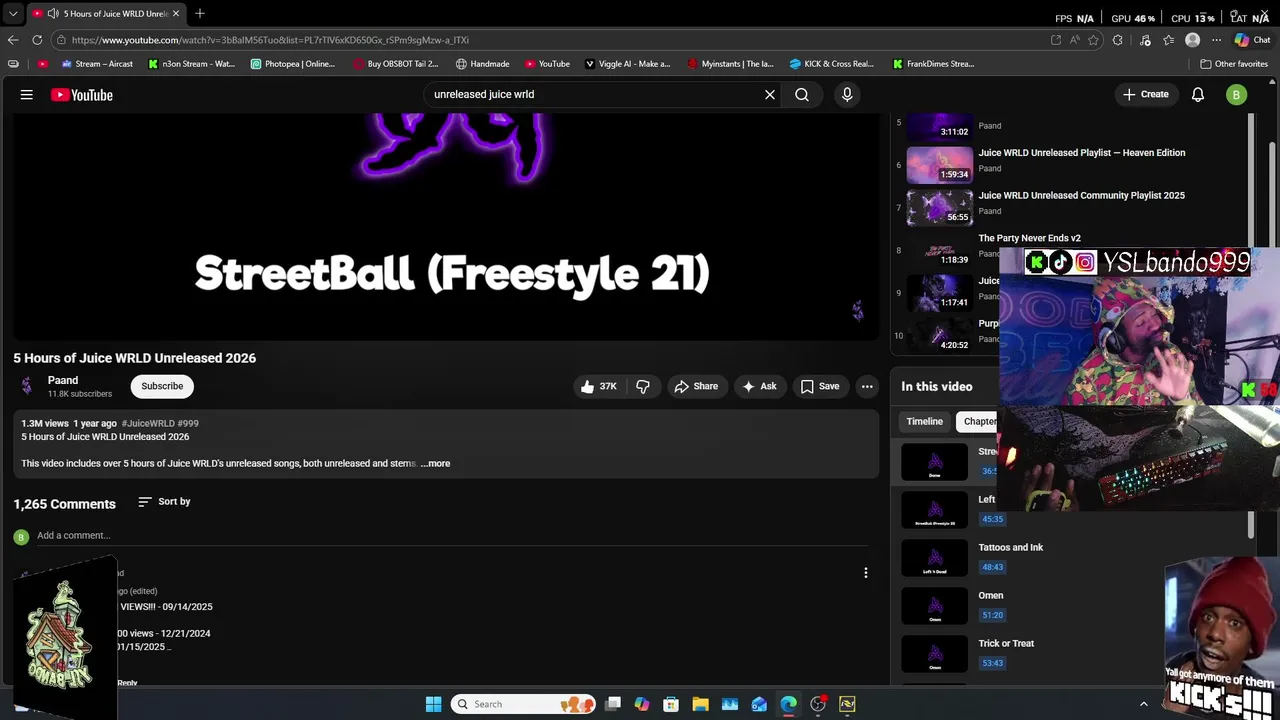Open Windows Start menu
The width and height of the screenshot is (1280, 720).
pos(433,704)
